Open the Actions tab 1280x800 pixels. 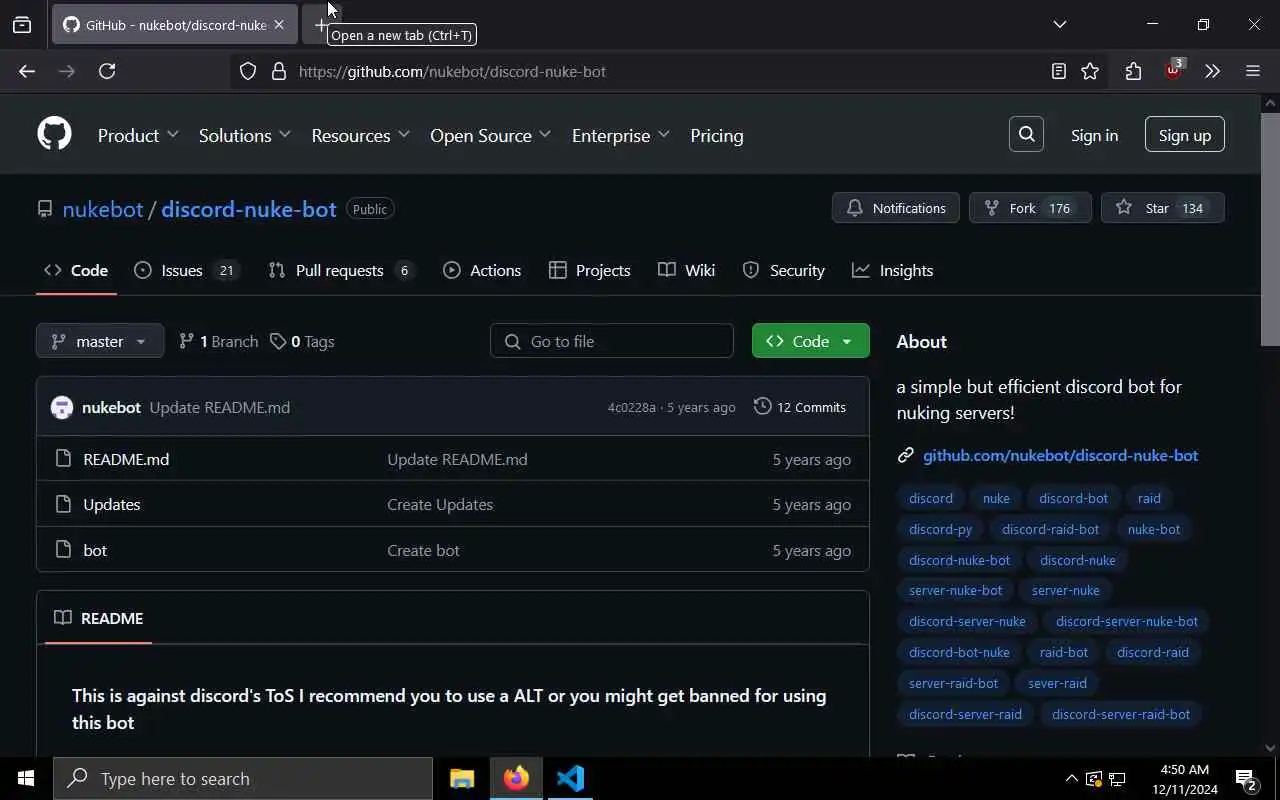[482, 270]
